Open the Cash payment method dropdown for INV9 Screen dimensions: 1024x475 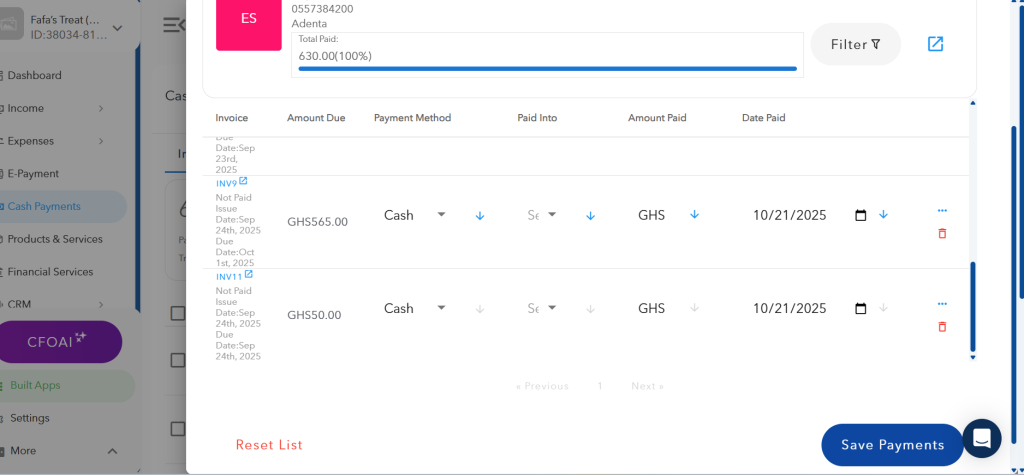(415, 215)
